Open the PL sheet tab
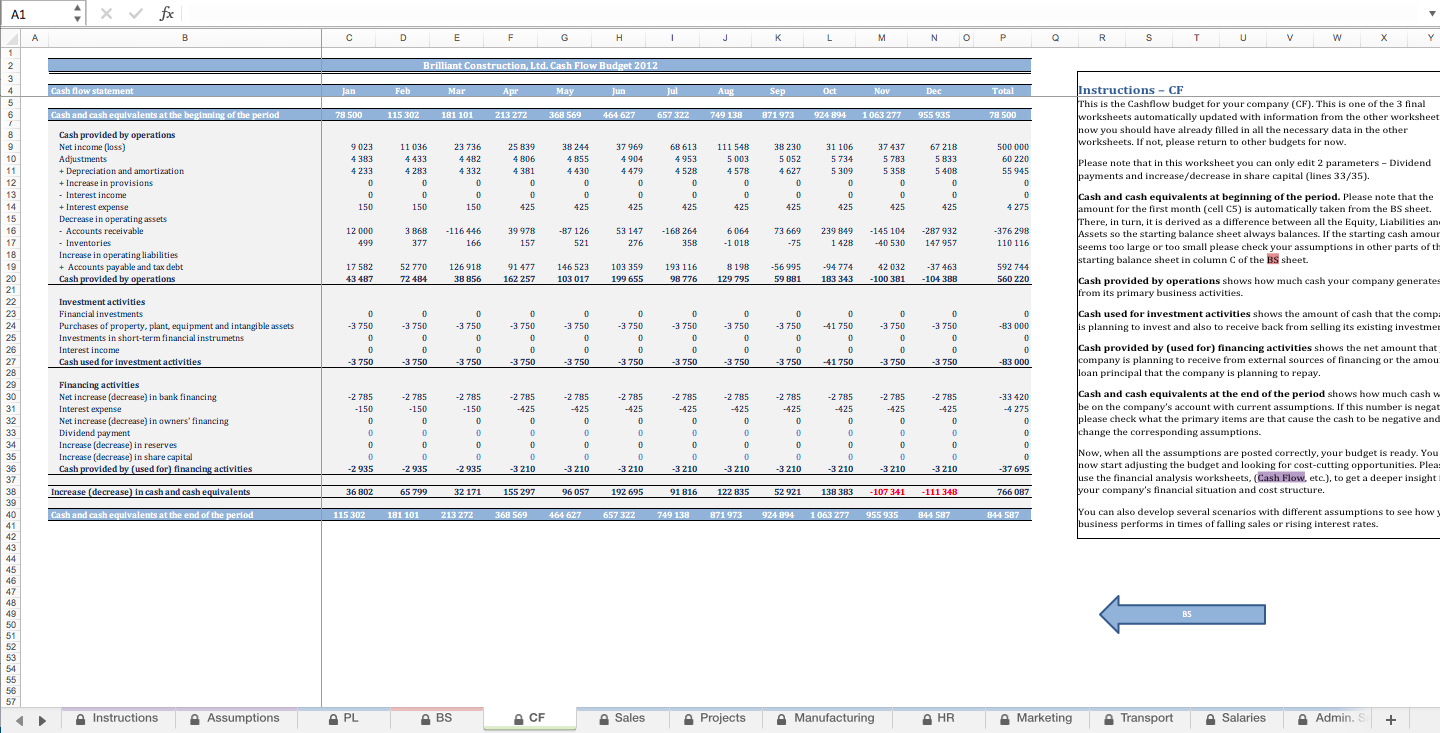This screenshot has height=733, width=1440. [x=343, y=718]
